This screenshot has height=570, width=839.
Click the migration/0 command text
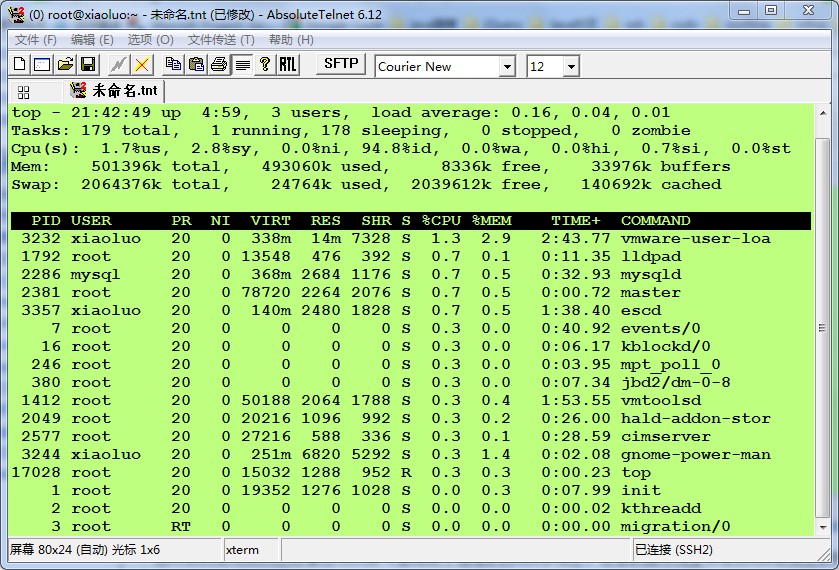click(x=675, y=527)
